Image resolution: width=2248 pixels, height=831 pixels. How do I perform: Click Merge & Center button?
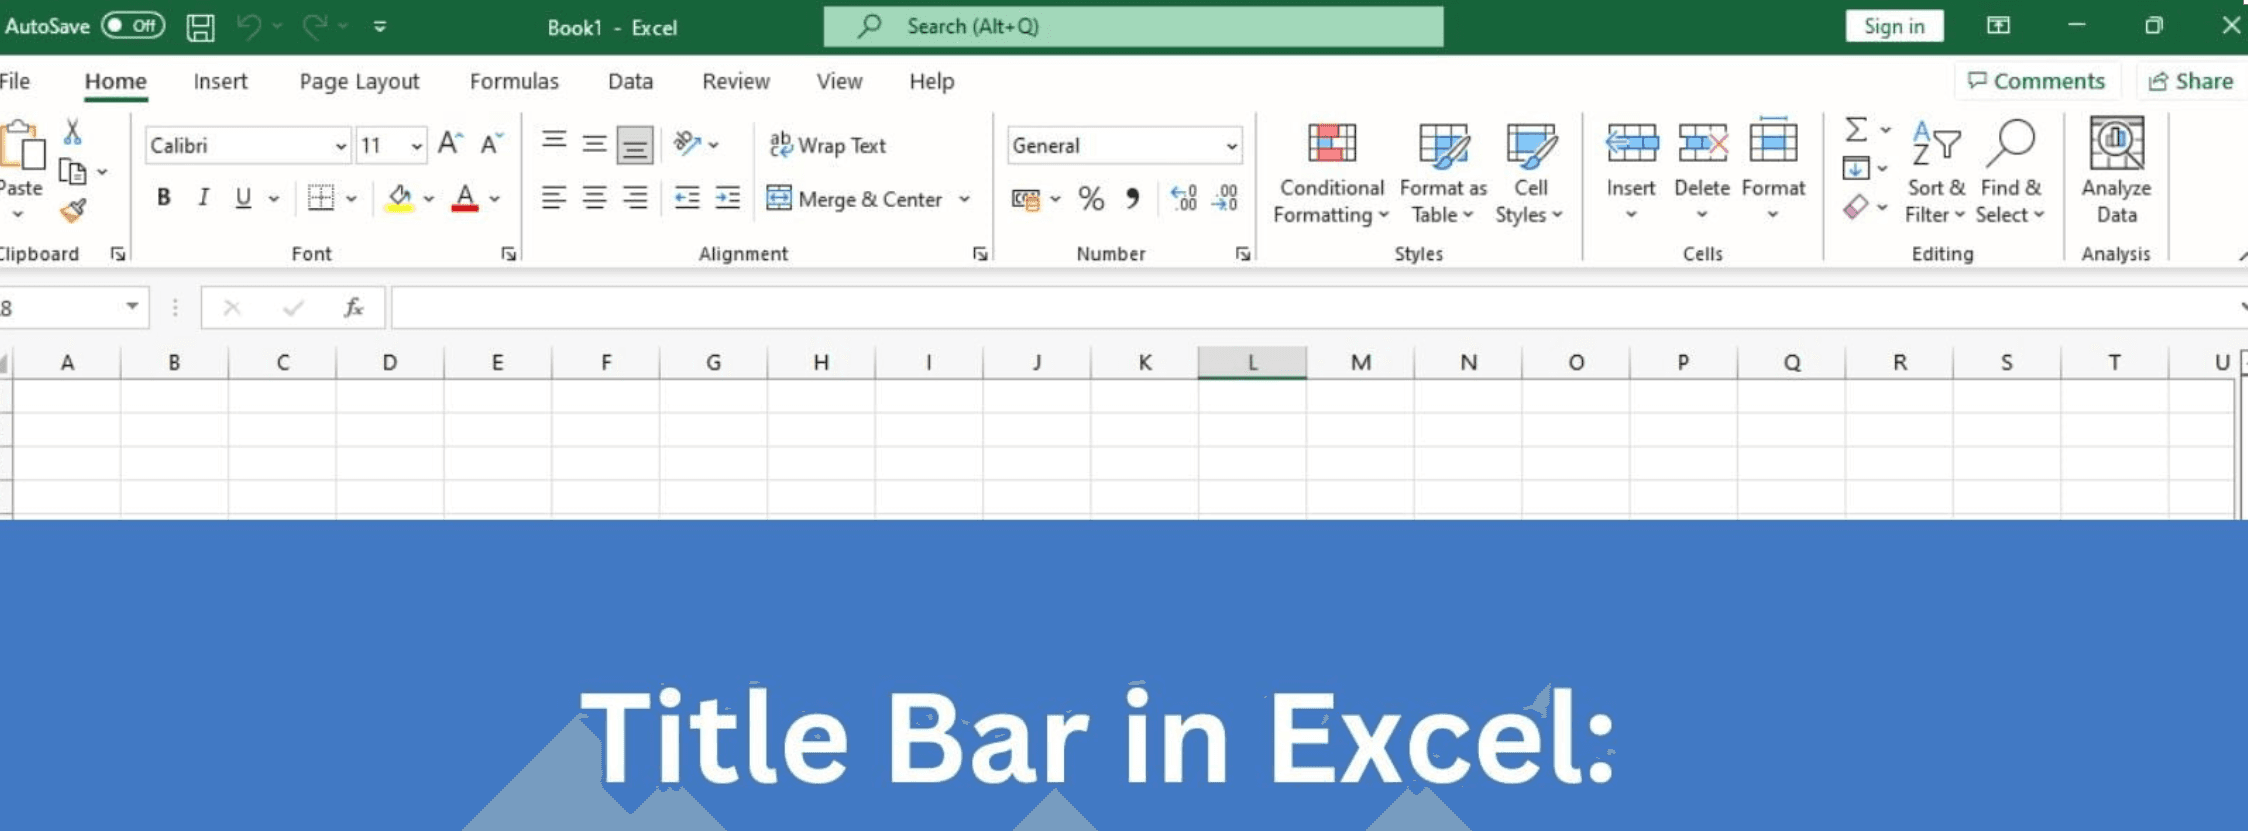[855, 199]
